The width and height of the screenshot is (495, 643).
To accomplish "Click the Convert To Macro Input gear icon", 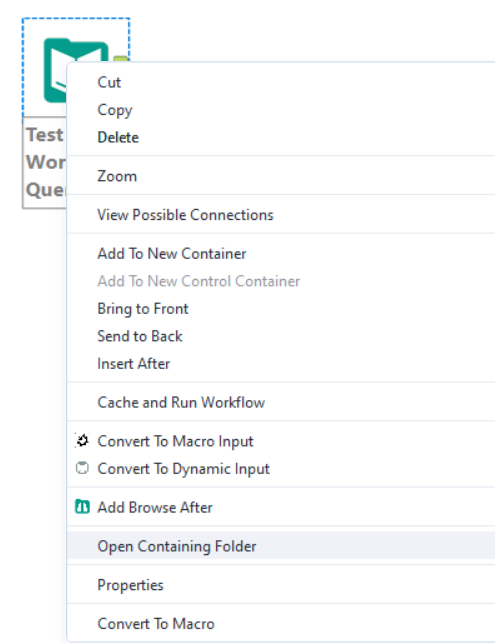I will click(x=82, y=441).
